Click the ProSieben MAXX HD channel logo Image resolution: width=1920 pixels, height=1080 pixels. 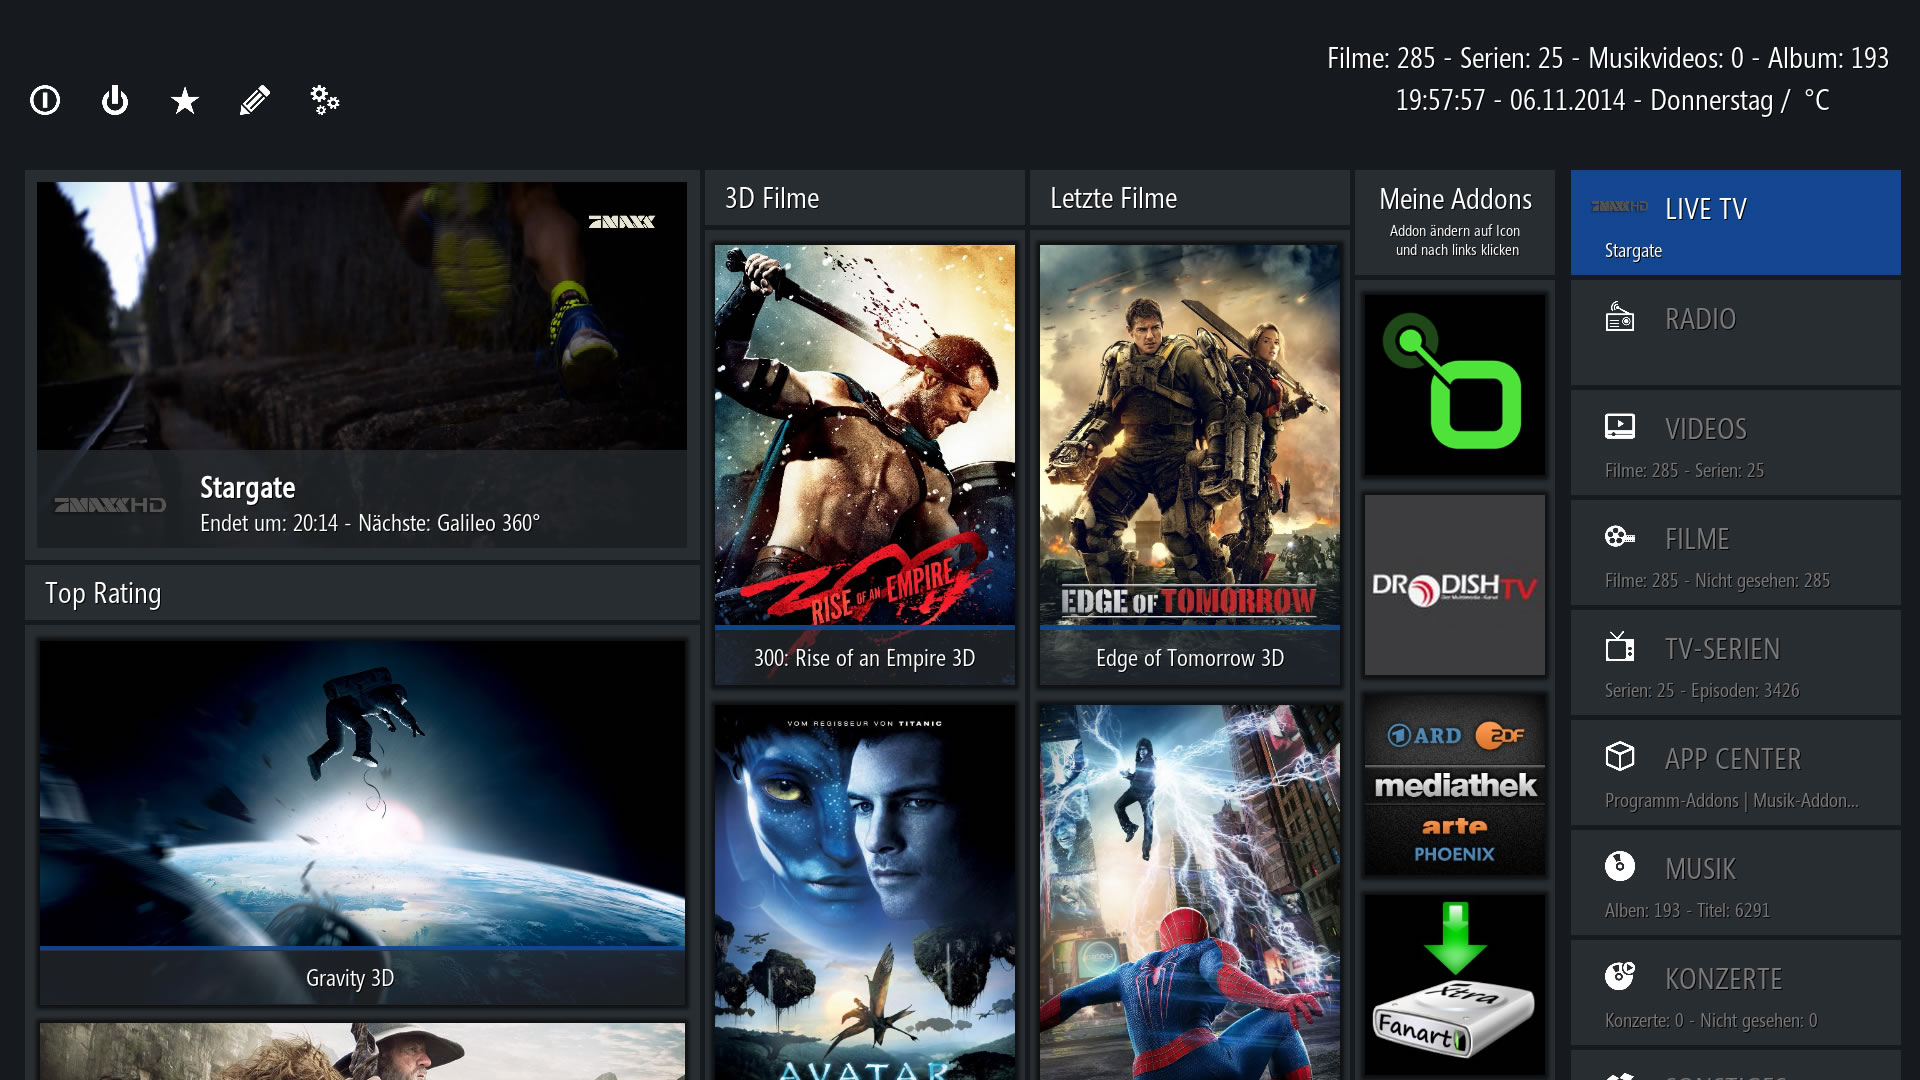(110, 505)
